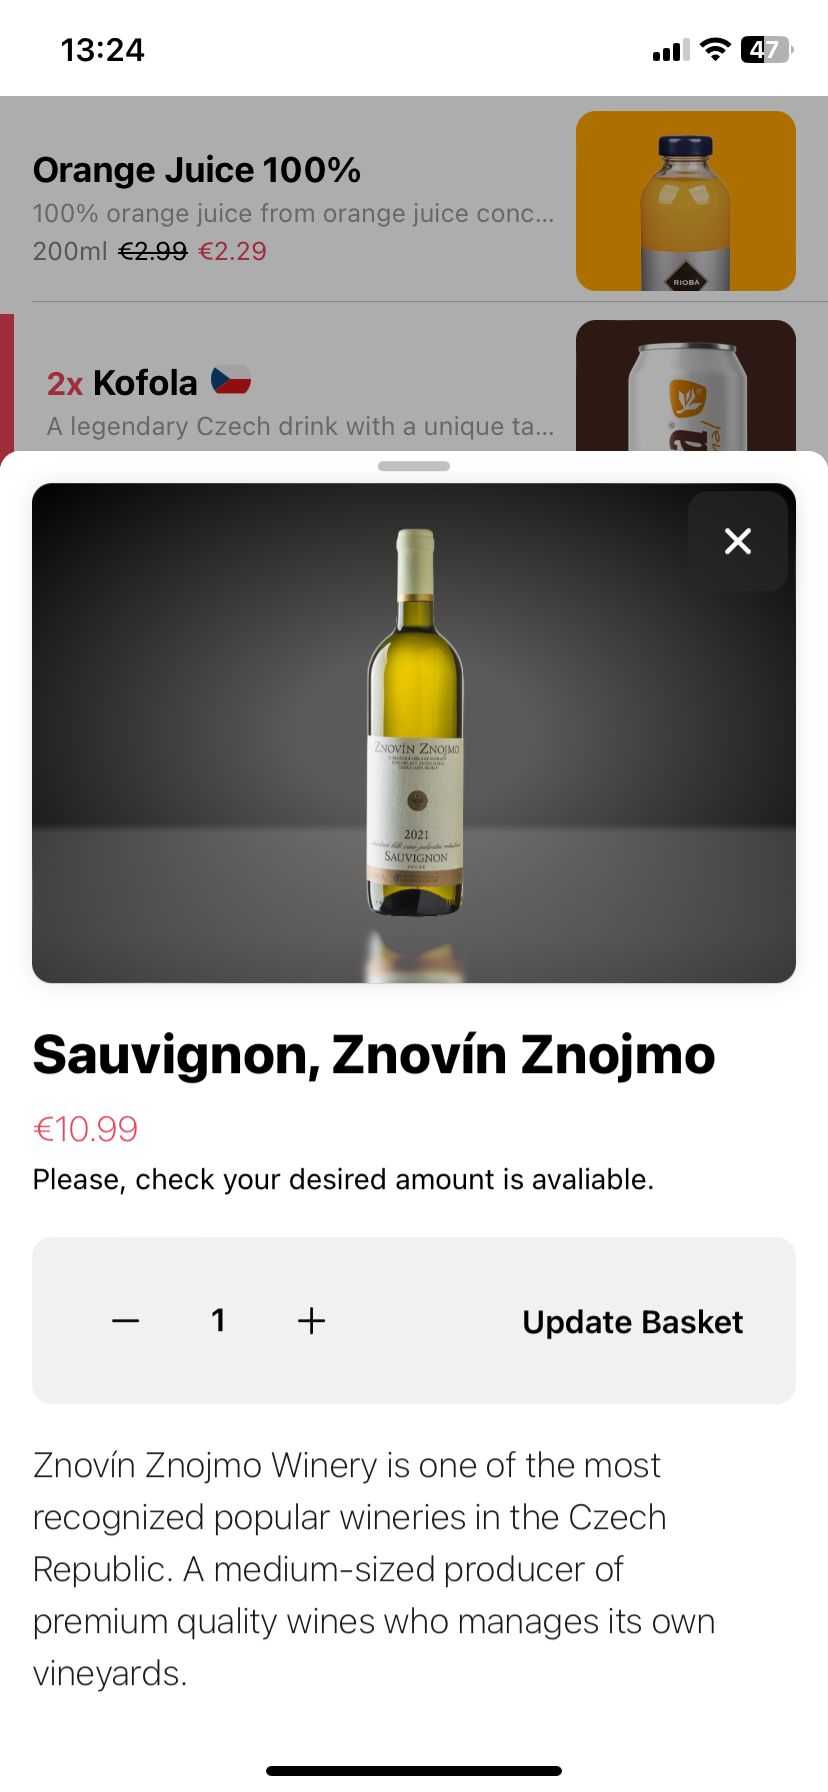Tap the 13:24 clock in status bar
The width and height of the screenshot is (828, 1792).
(102, 50)
